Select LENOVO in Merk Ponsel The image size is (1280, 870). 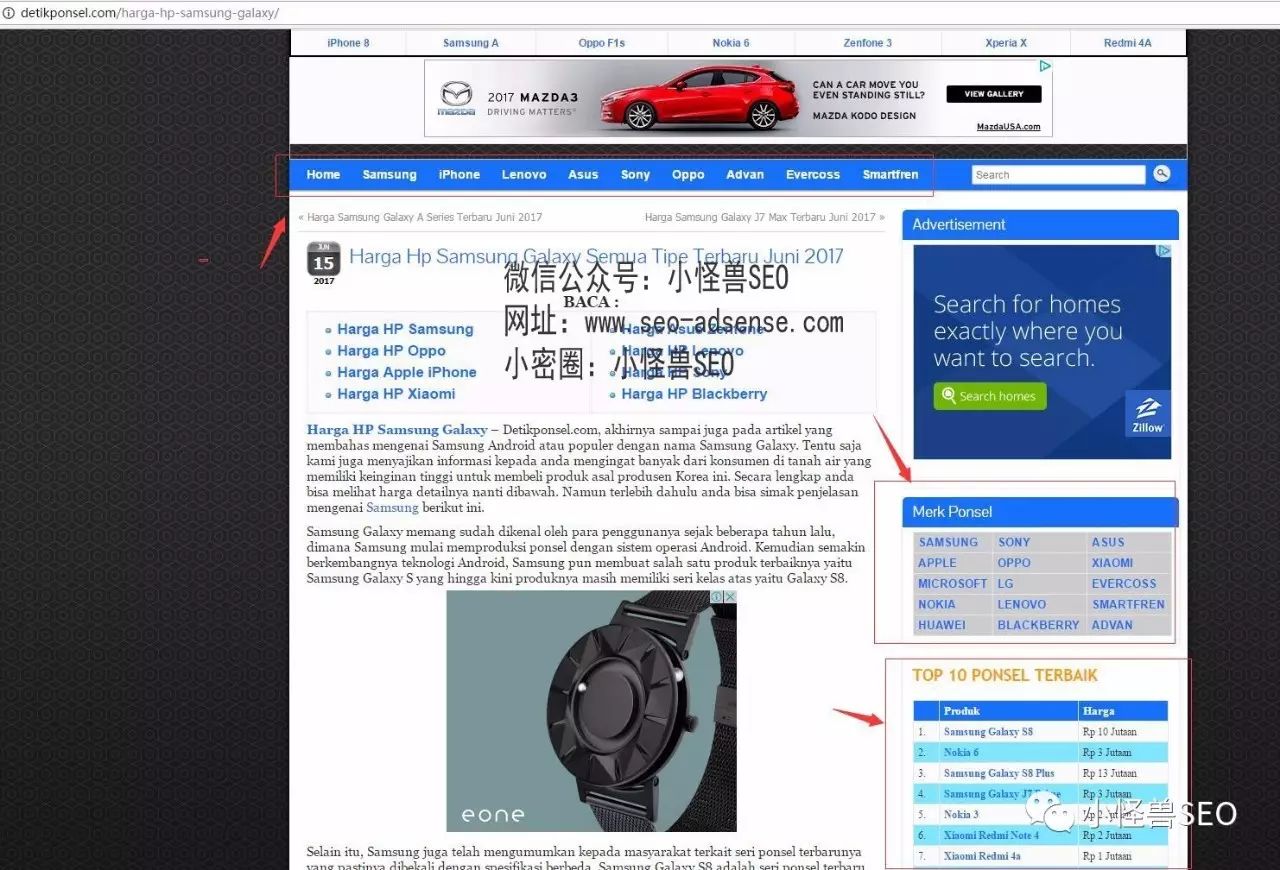pos(1021,605)
